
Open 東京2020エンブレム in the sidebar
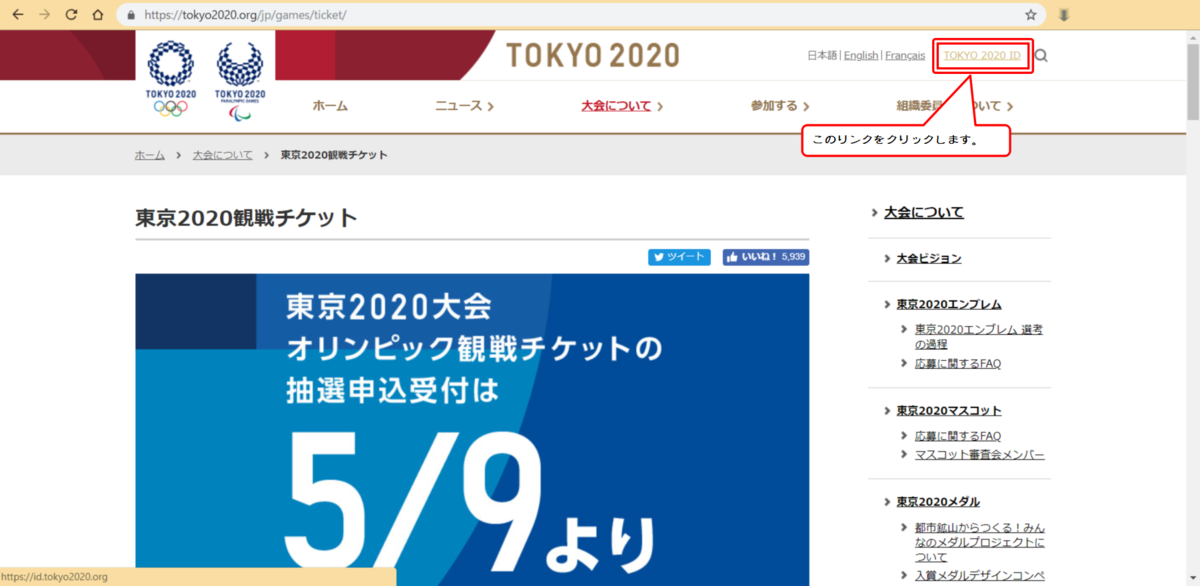[949, 304]
